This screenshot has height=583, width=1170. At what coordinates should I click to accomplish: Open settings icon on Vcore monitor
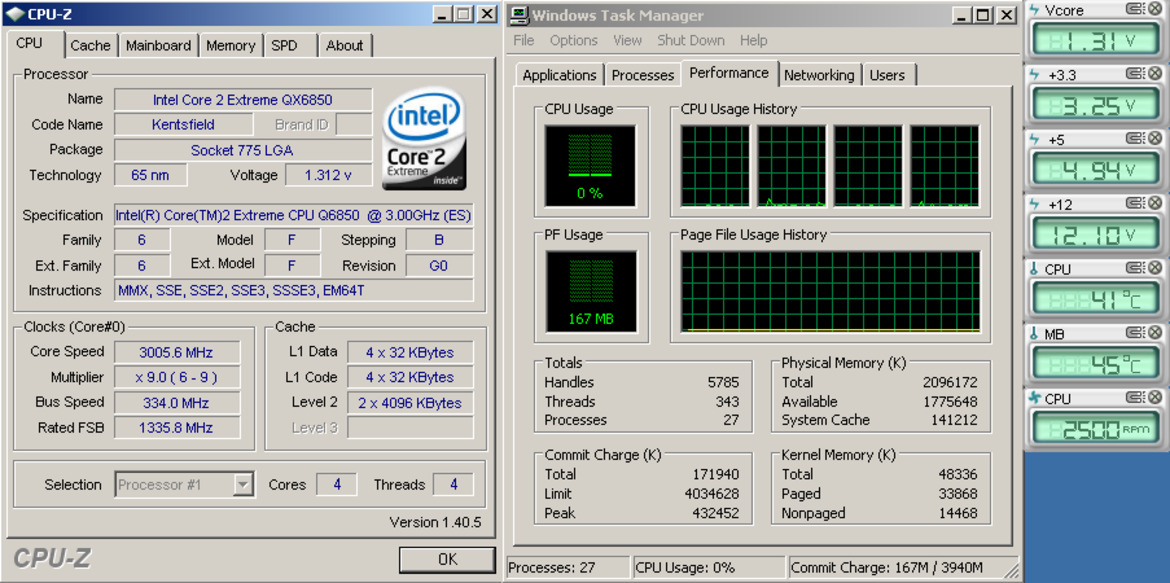[x=1134, y=10]
